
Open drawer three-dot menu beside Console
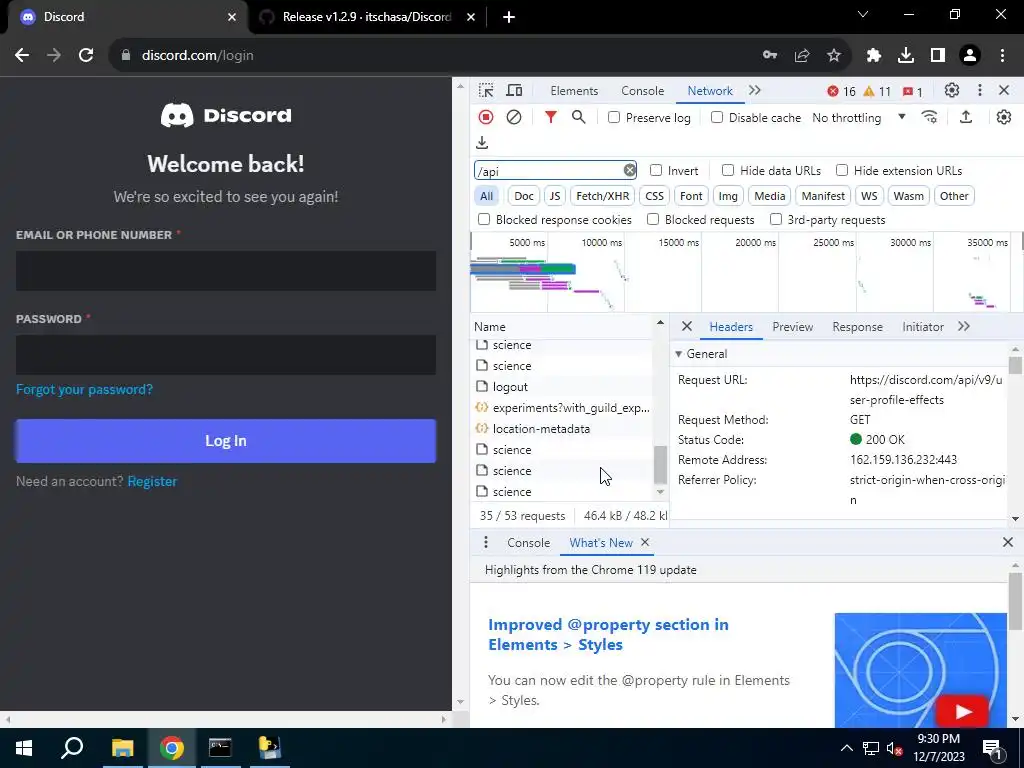coord(485,543)
